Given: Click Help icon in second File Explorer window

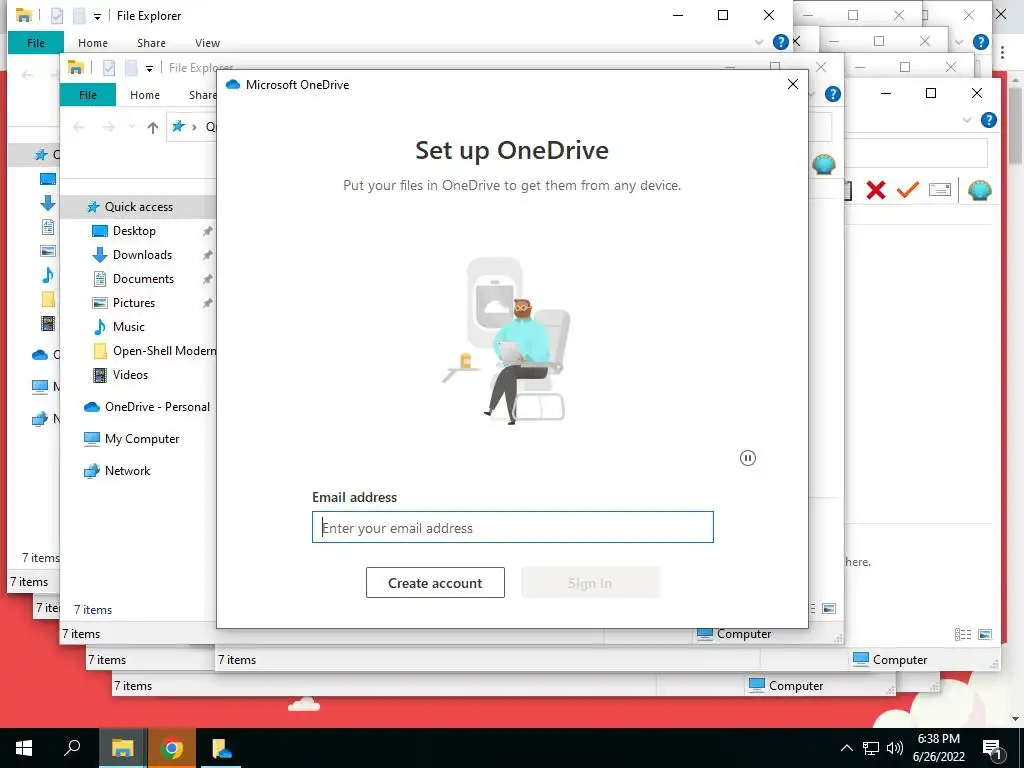Looking at the screenshot, I should pyautogui.click(x=833, y=94).
